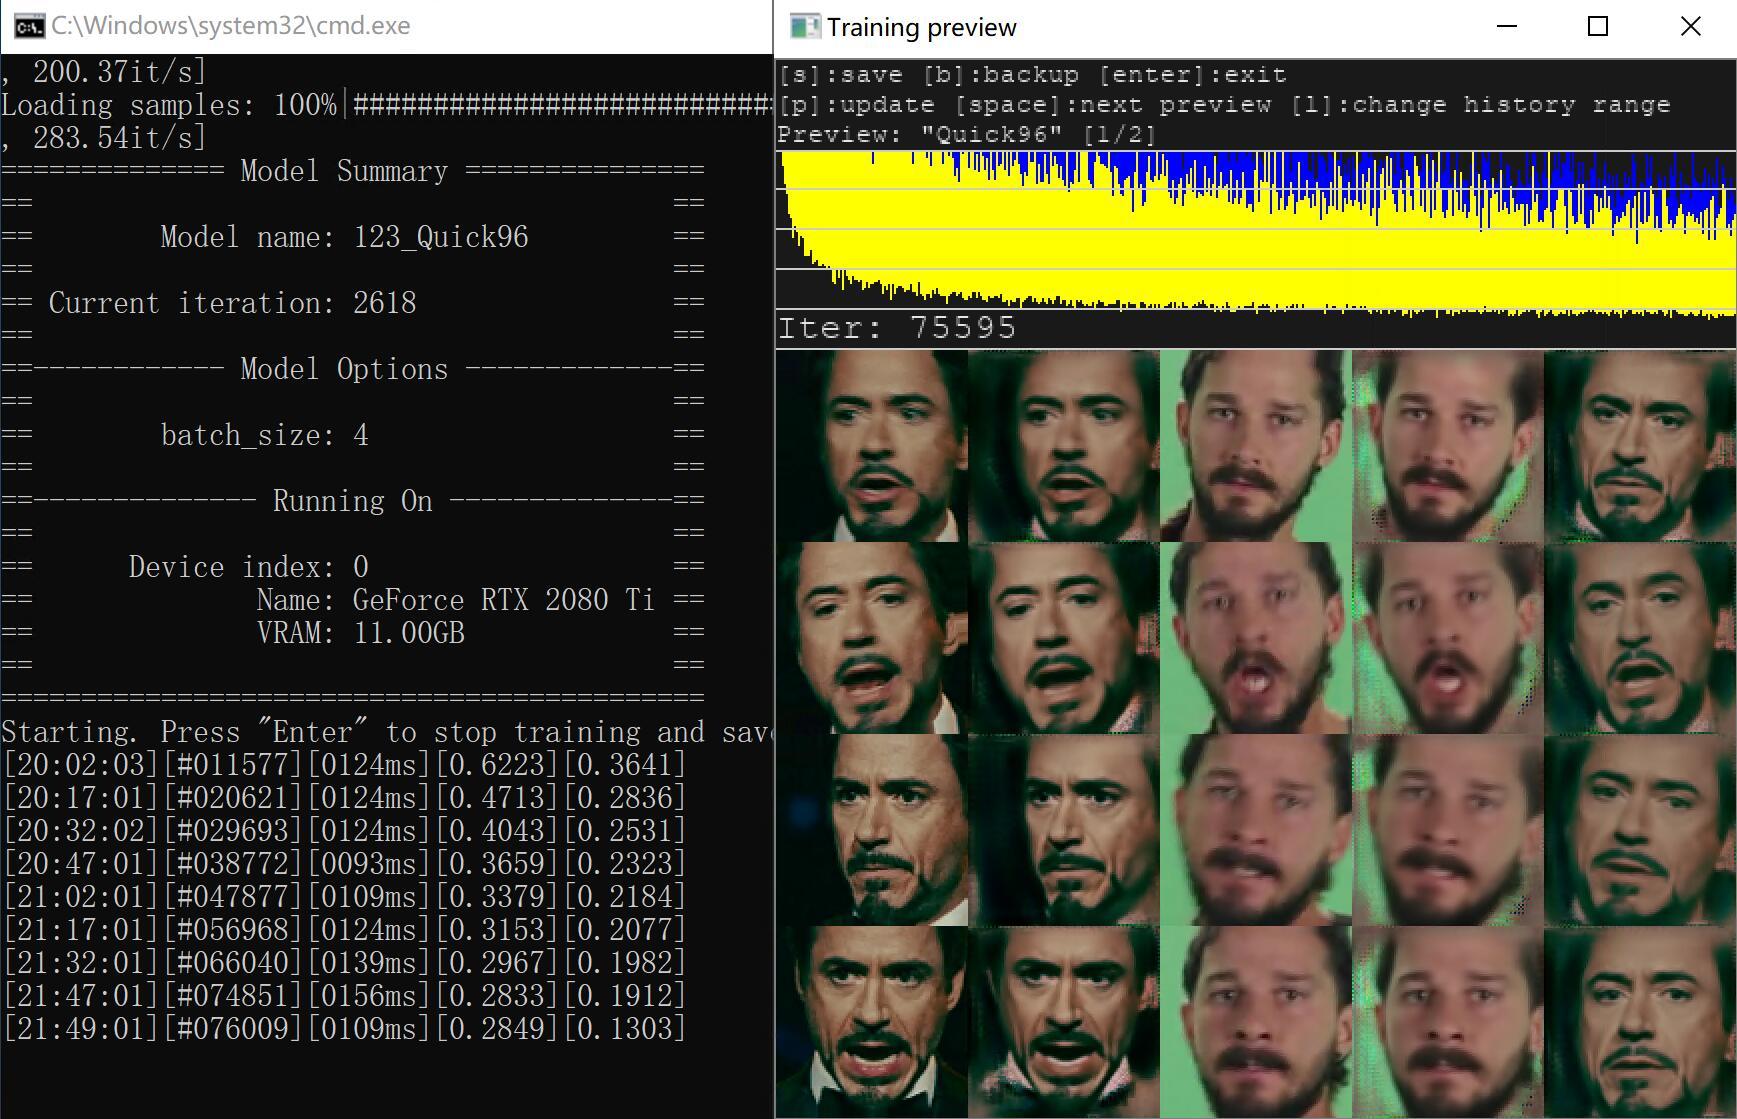Click the 'VRAM: 11.00GB' line
This screenshot has width=1737, height=1119.
tap(360, 633)
